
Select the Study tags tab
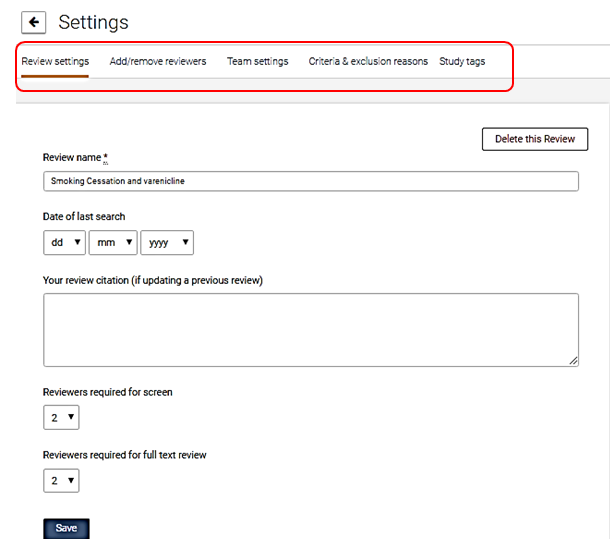pyautogui.click(x=462, y=61)
